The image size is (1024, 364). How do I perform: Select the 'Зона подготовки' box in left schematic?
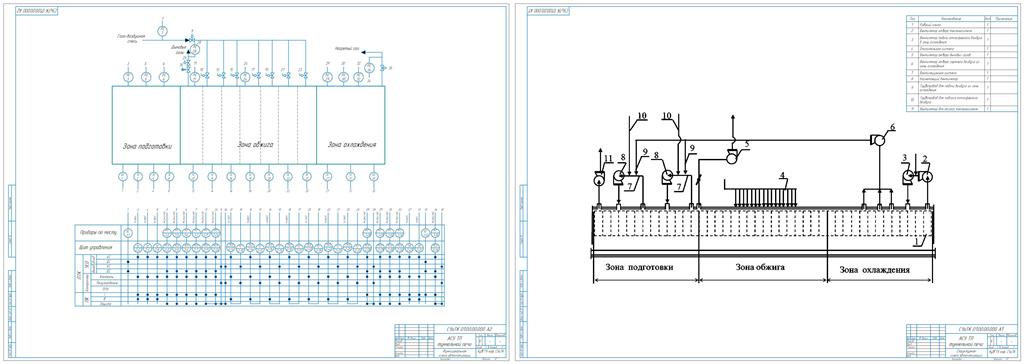[146, 125]
